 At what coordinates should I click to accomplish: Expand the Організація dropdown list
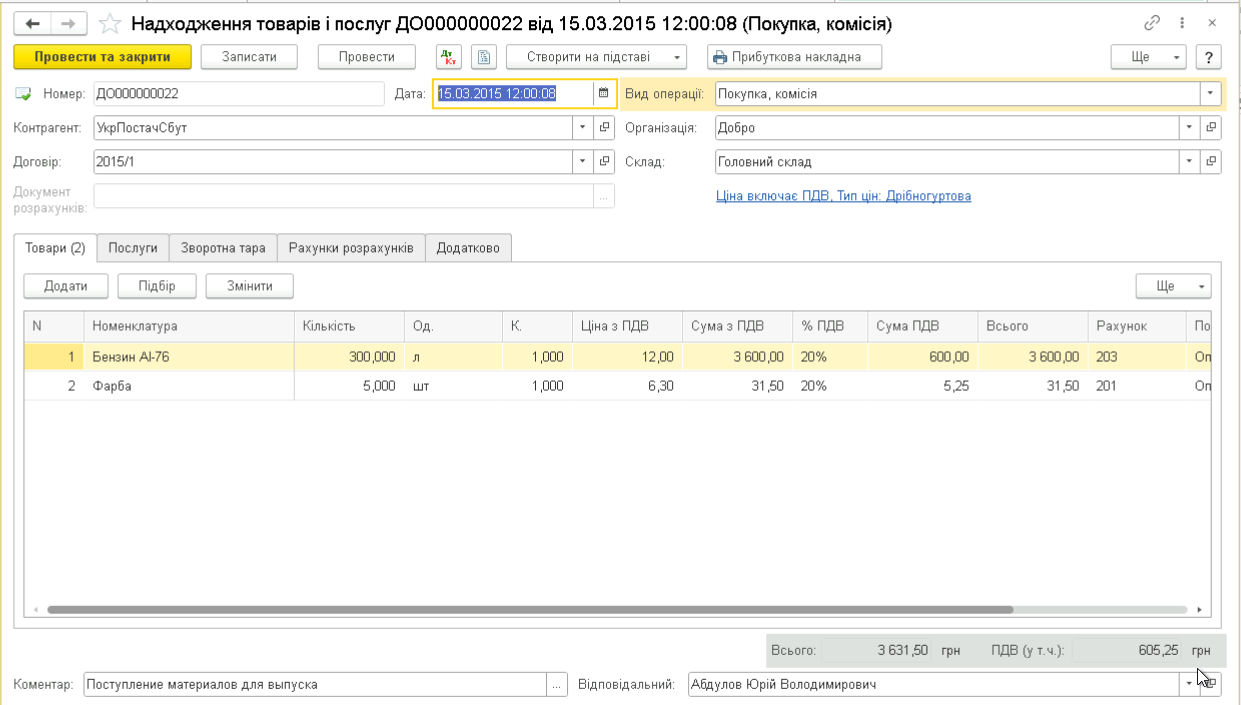1189,128
